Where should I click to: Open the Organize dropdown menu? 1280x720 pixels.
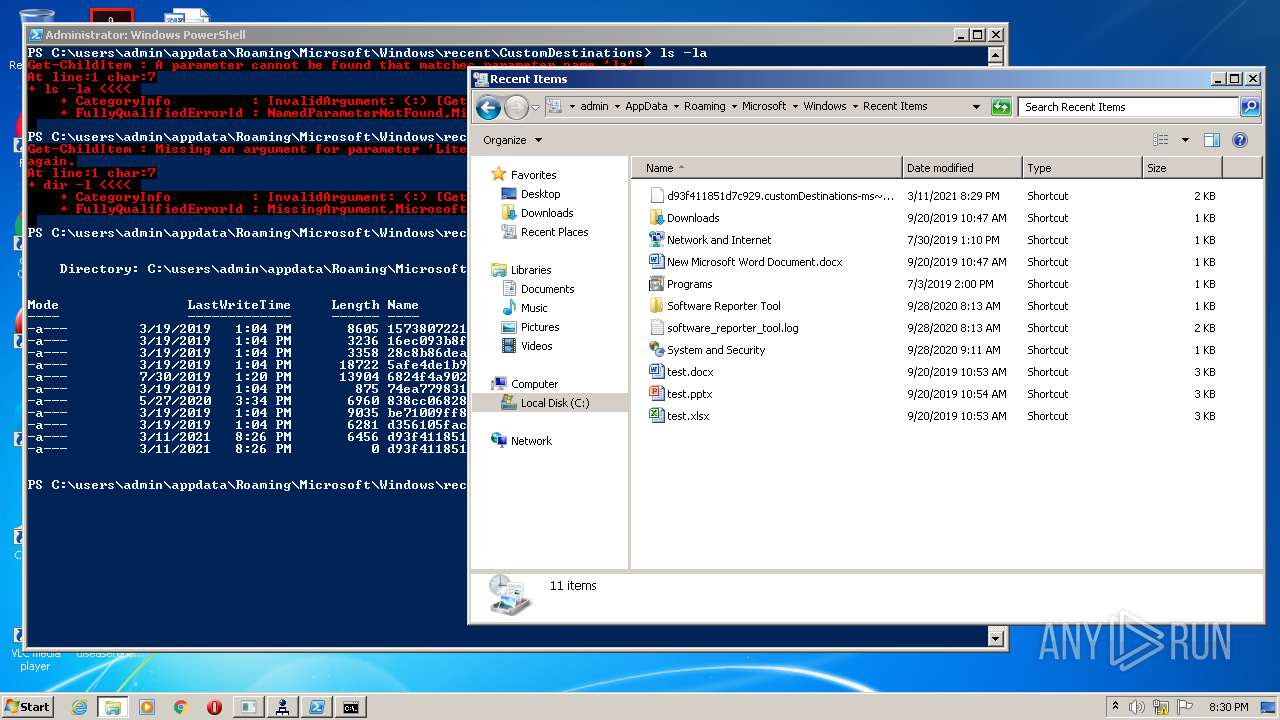click(512, 140)
